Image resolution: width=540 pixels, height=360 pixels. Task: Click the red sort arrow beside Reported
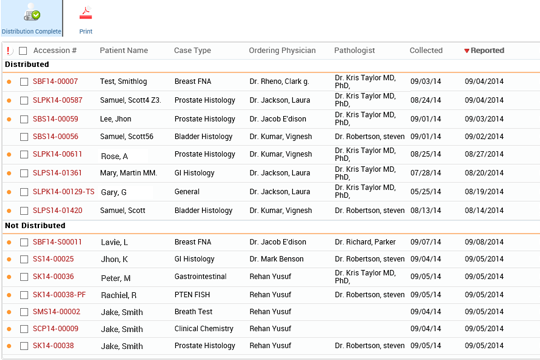[x=467, y=51]
